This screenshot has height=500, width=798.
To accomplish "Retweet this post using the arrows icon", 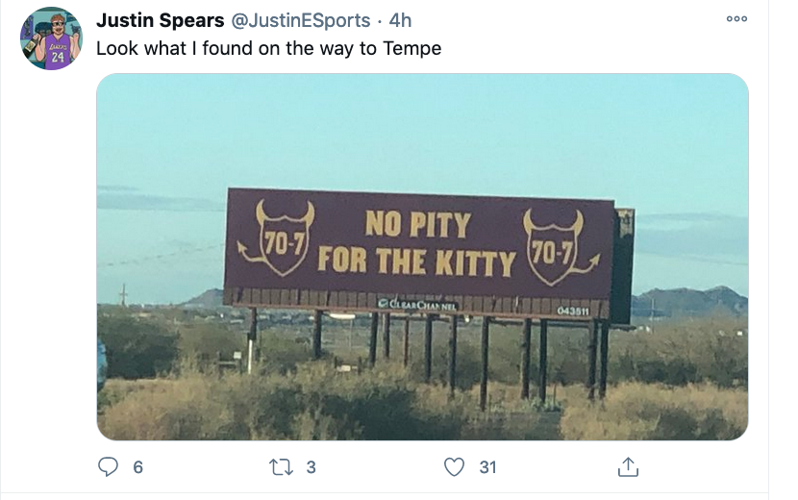I will (x=279, y=466).
